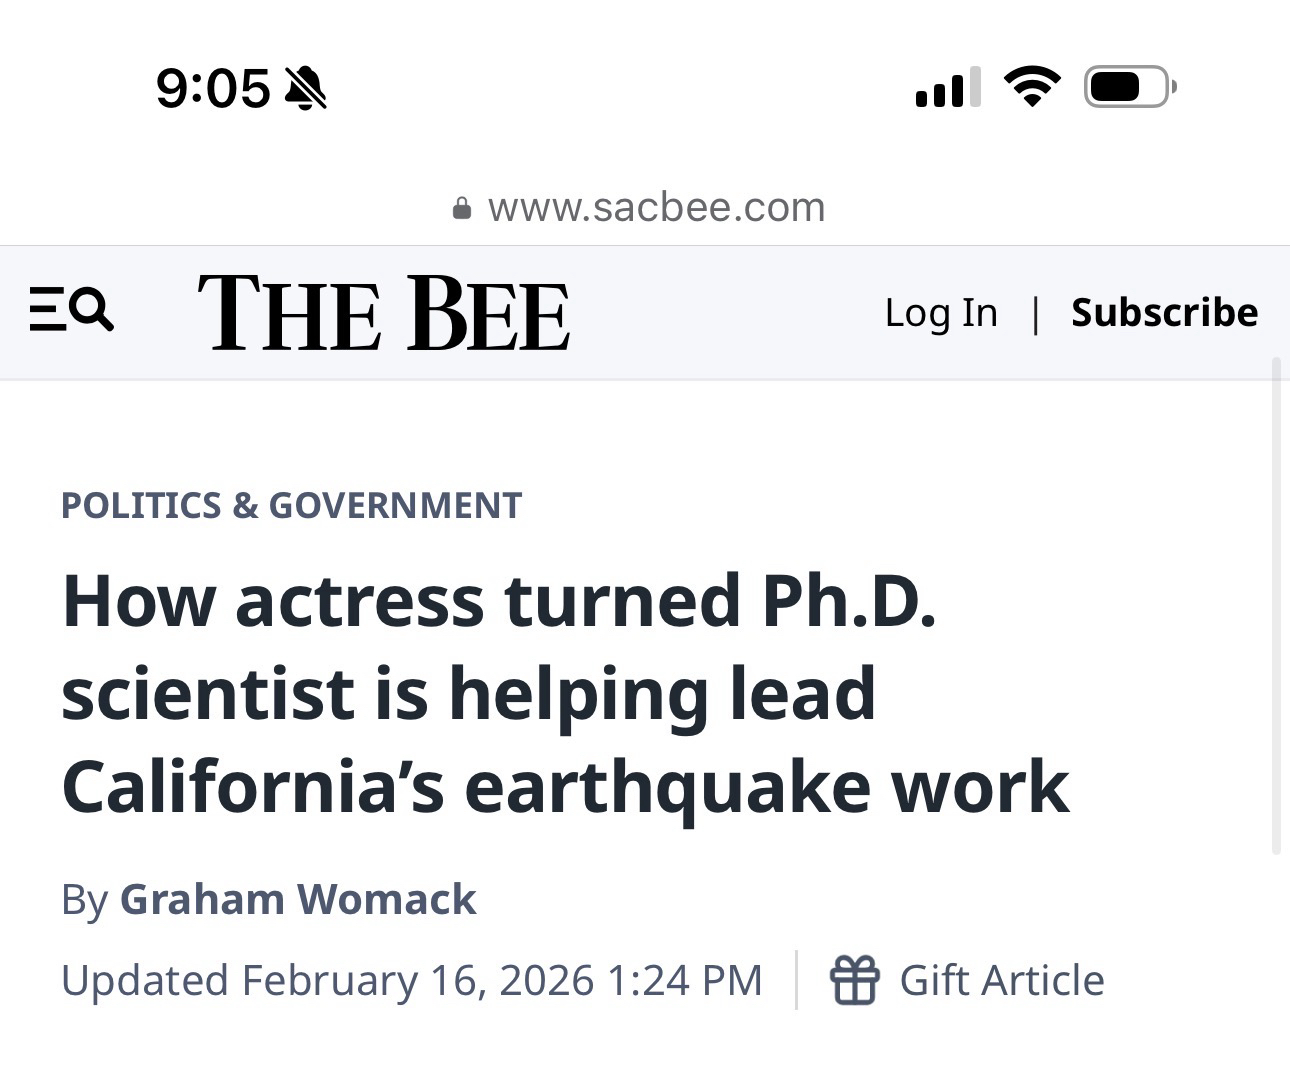
Task: Tap the 9:05 clock in status bar
Action: click(x=213, y=88)
